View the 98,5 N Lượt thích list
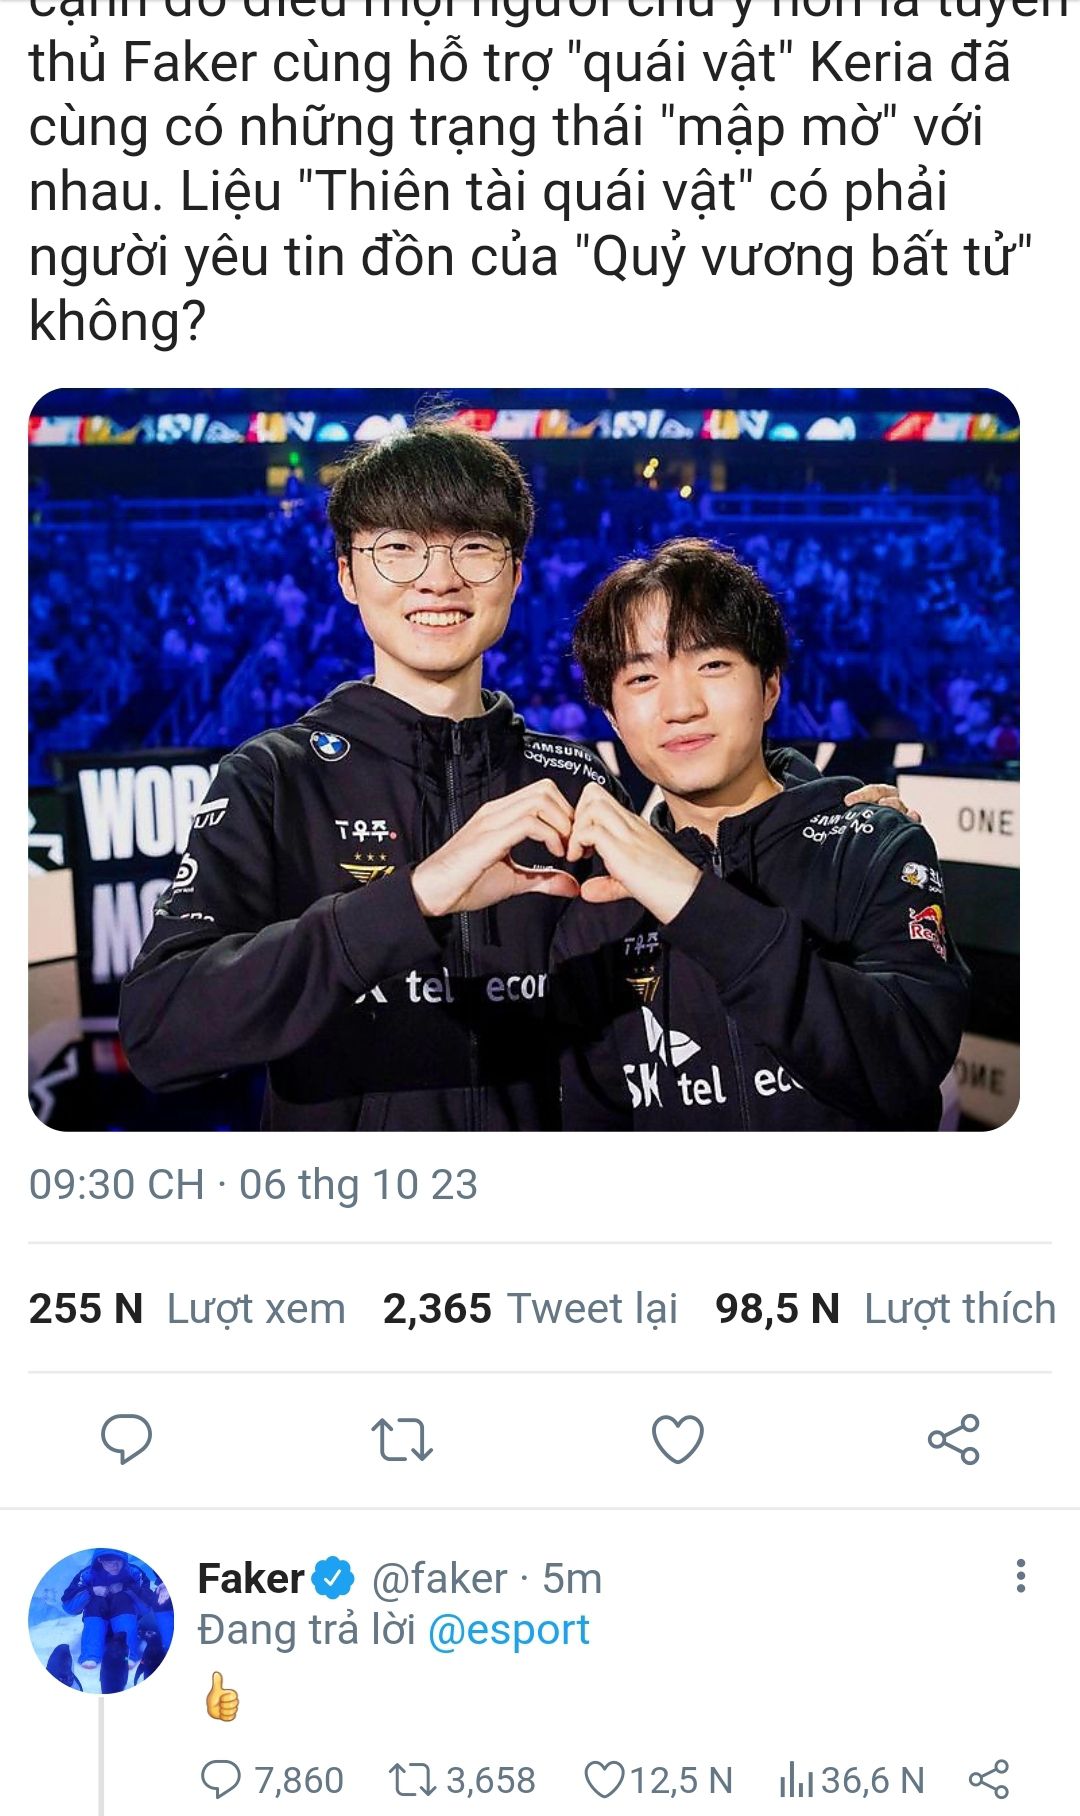 click(886, 1308)
